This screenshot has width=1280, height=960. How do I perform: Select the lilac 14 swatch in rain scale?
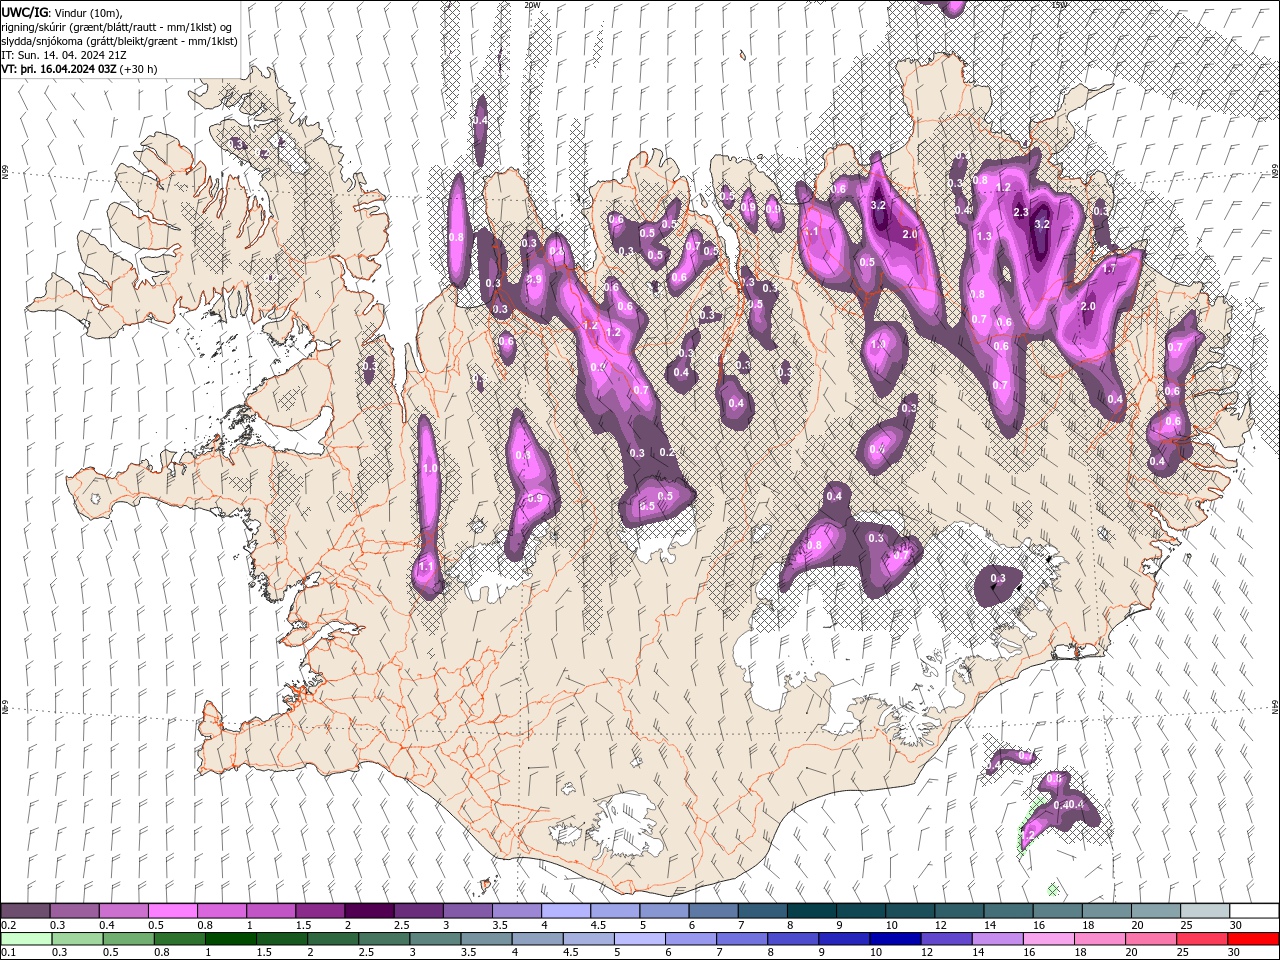tap(996, 939)
